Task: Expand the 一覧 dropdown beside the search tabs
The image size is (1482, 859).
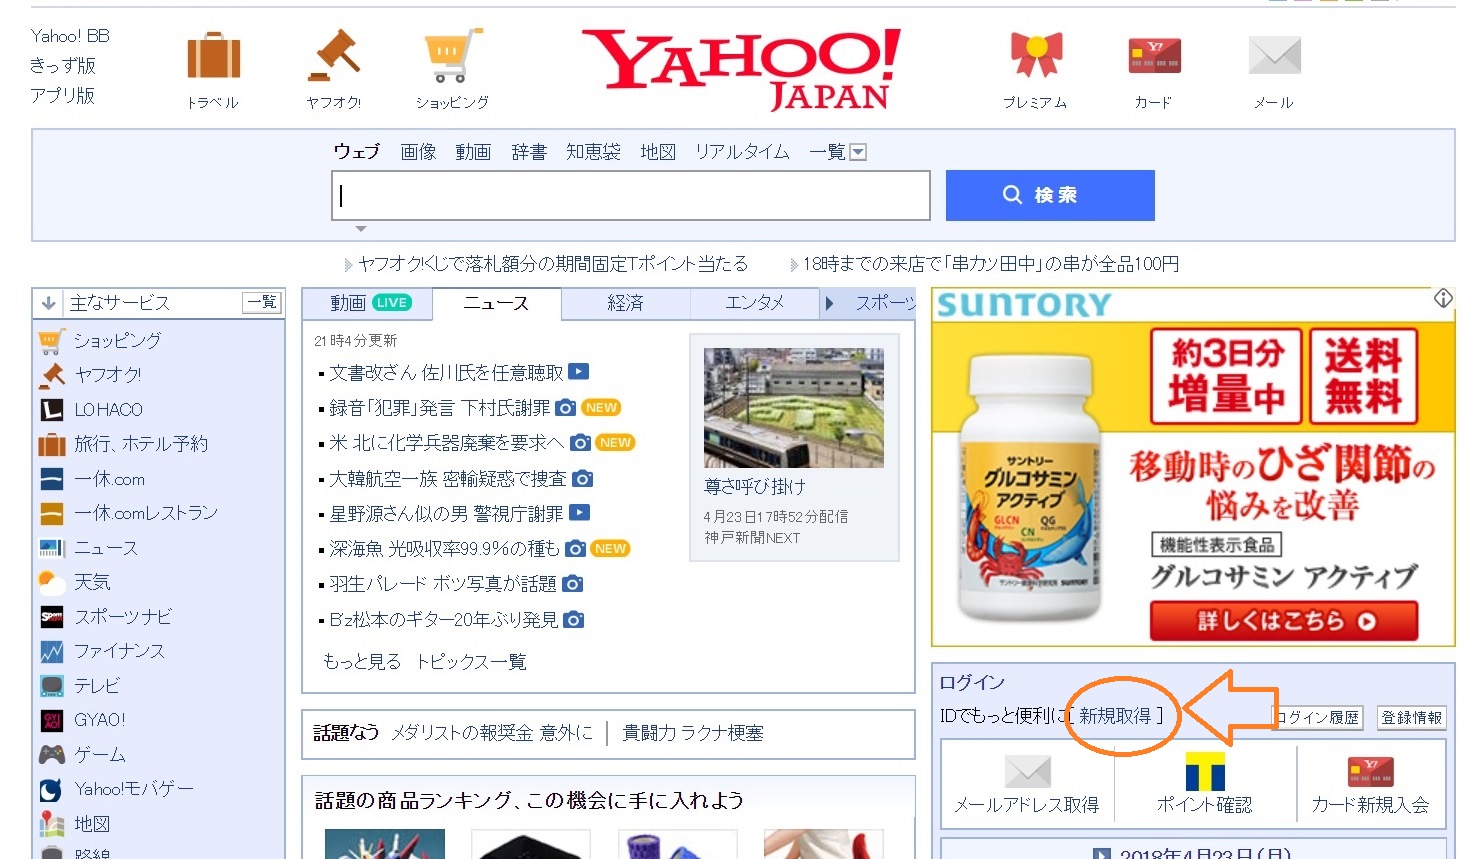Action: pyautogui.click(x=858, y=153)
